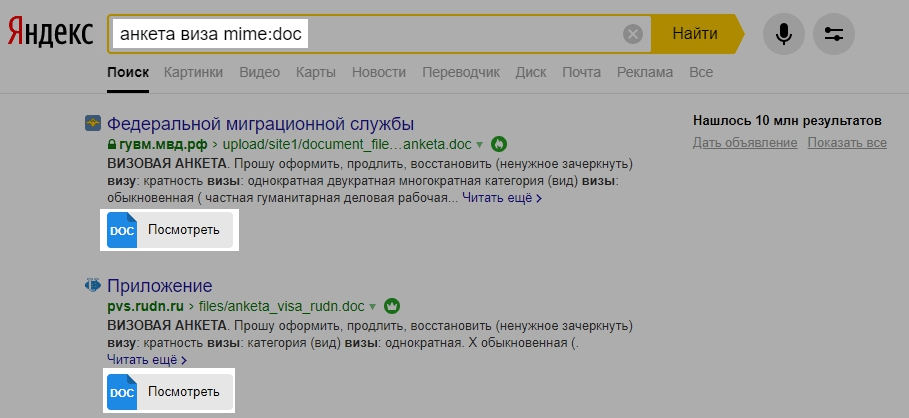
Task: Open the search settings sliders icon
Action: click(x=833, y=34)
